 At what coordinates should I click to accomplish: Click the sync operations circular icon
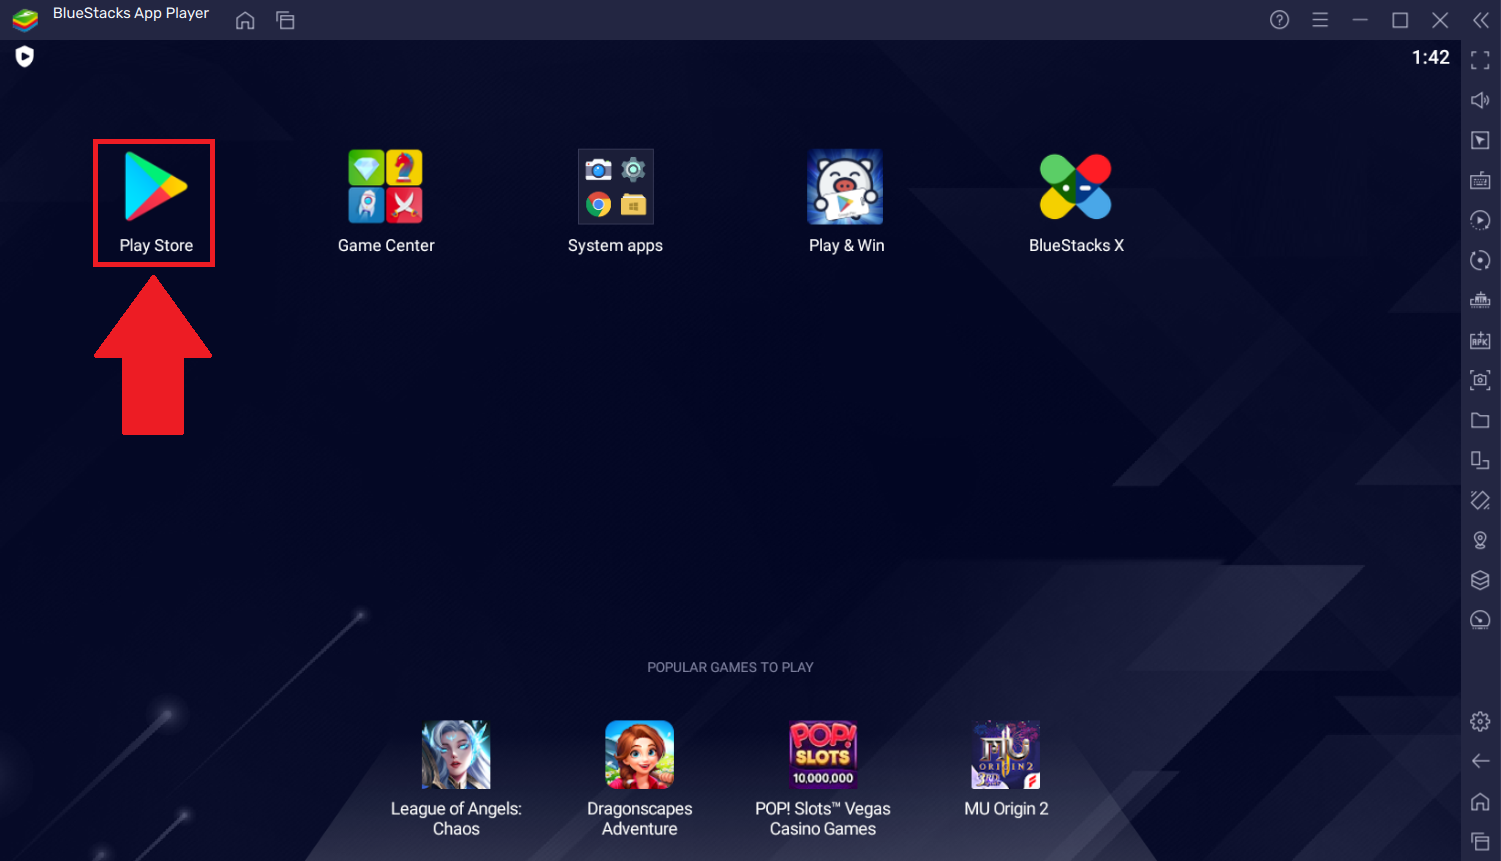coord(1480,260)
